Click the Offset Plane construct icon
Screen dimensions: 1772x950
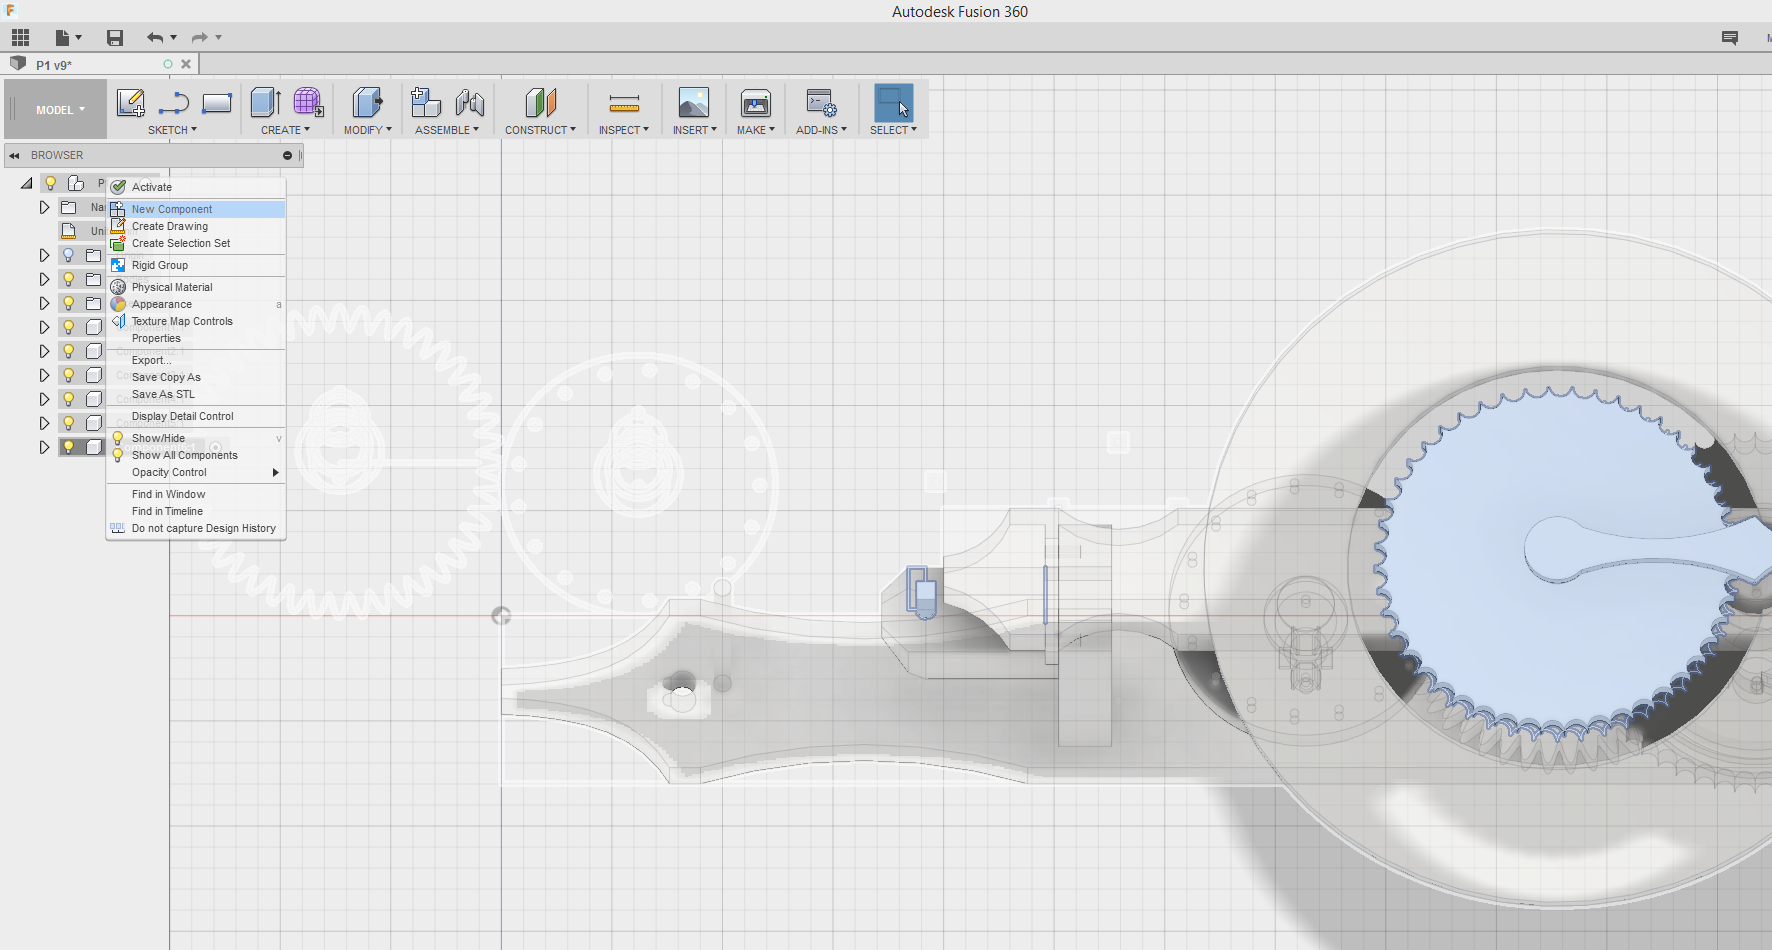540,103
